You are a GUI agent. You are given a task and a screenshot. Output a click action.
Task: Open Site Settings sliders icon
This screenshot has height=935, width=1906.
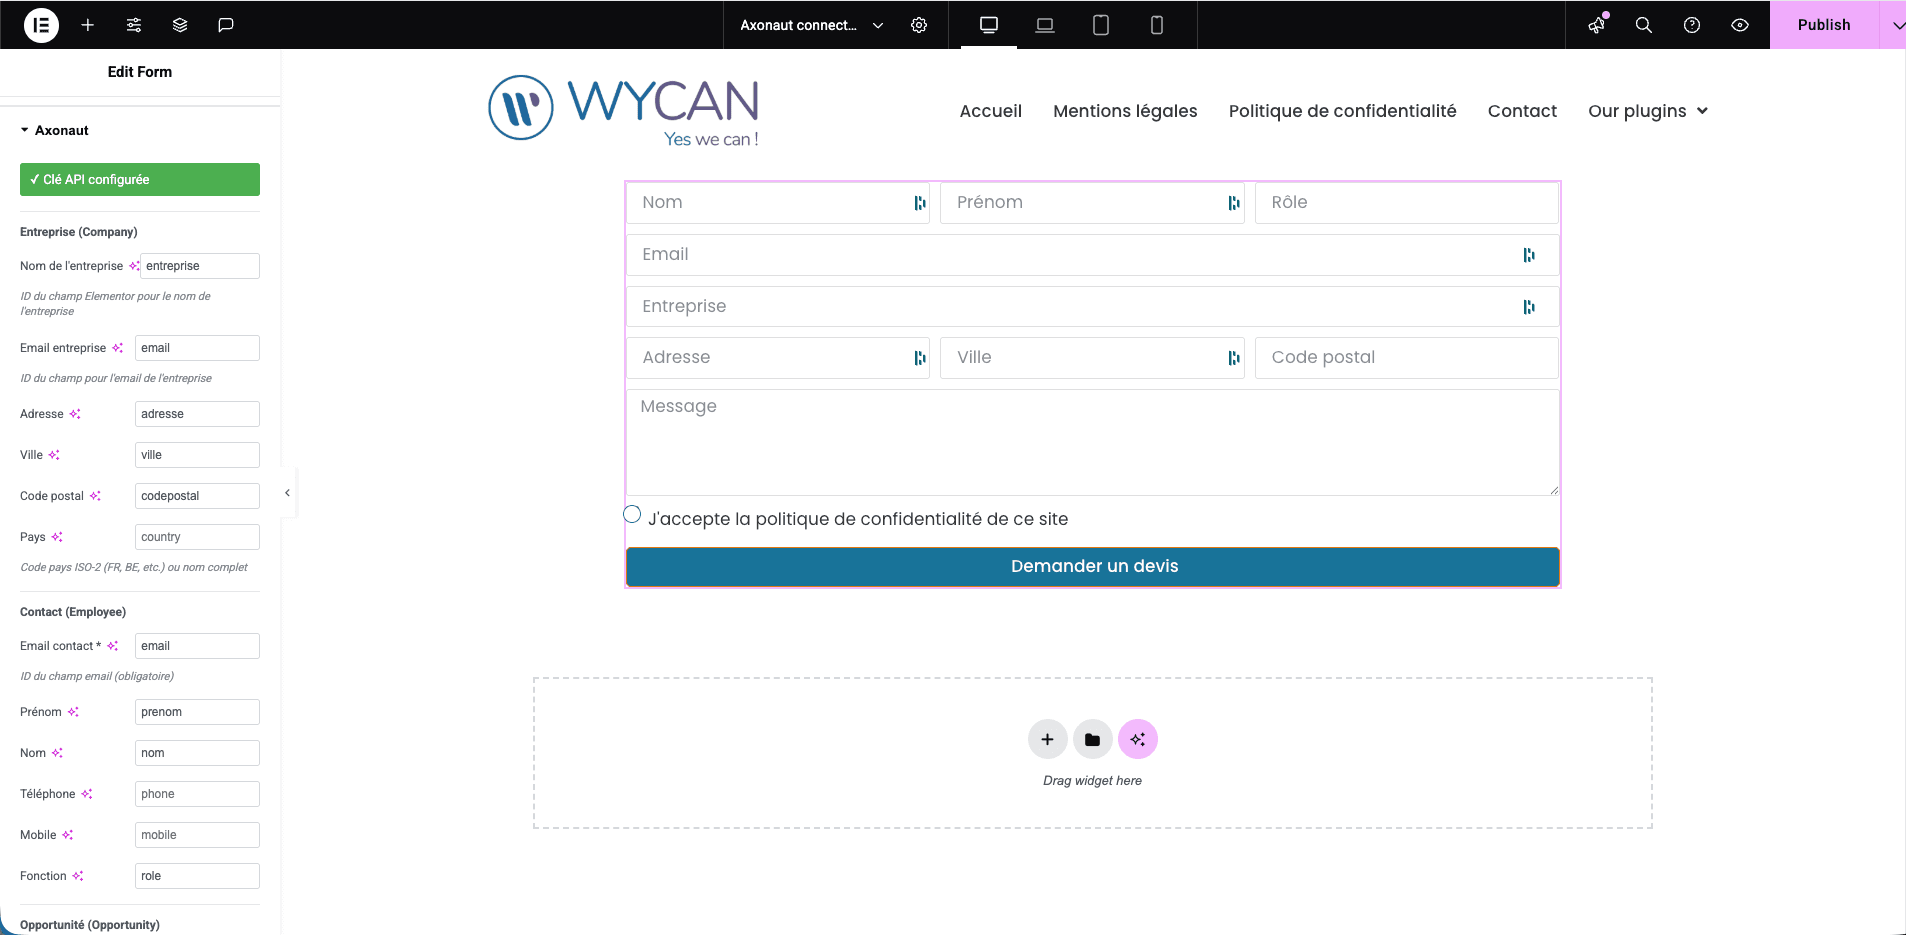click(x=134, y=25)
